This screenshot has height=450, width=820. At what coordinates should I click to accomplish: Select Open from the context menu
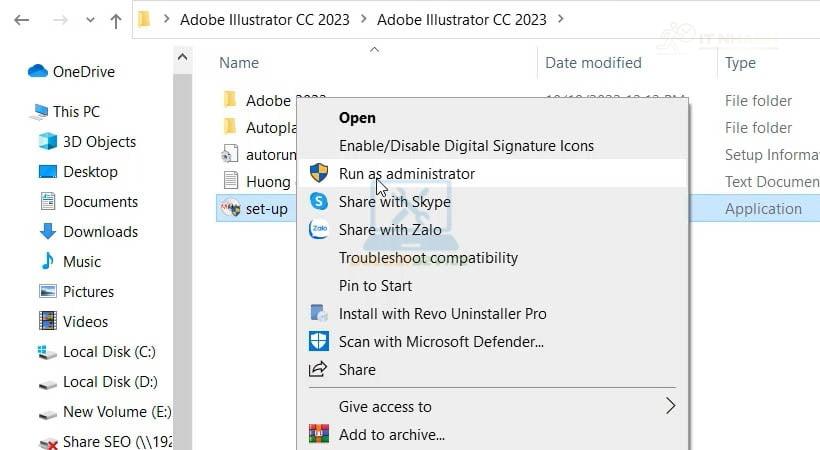pos(357,117)
